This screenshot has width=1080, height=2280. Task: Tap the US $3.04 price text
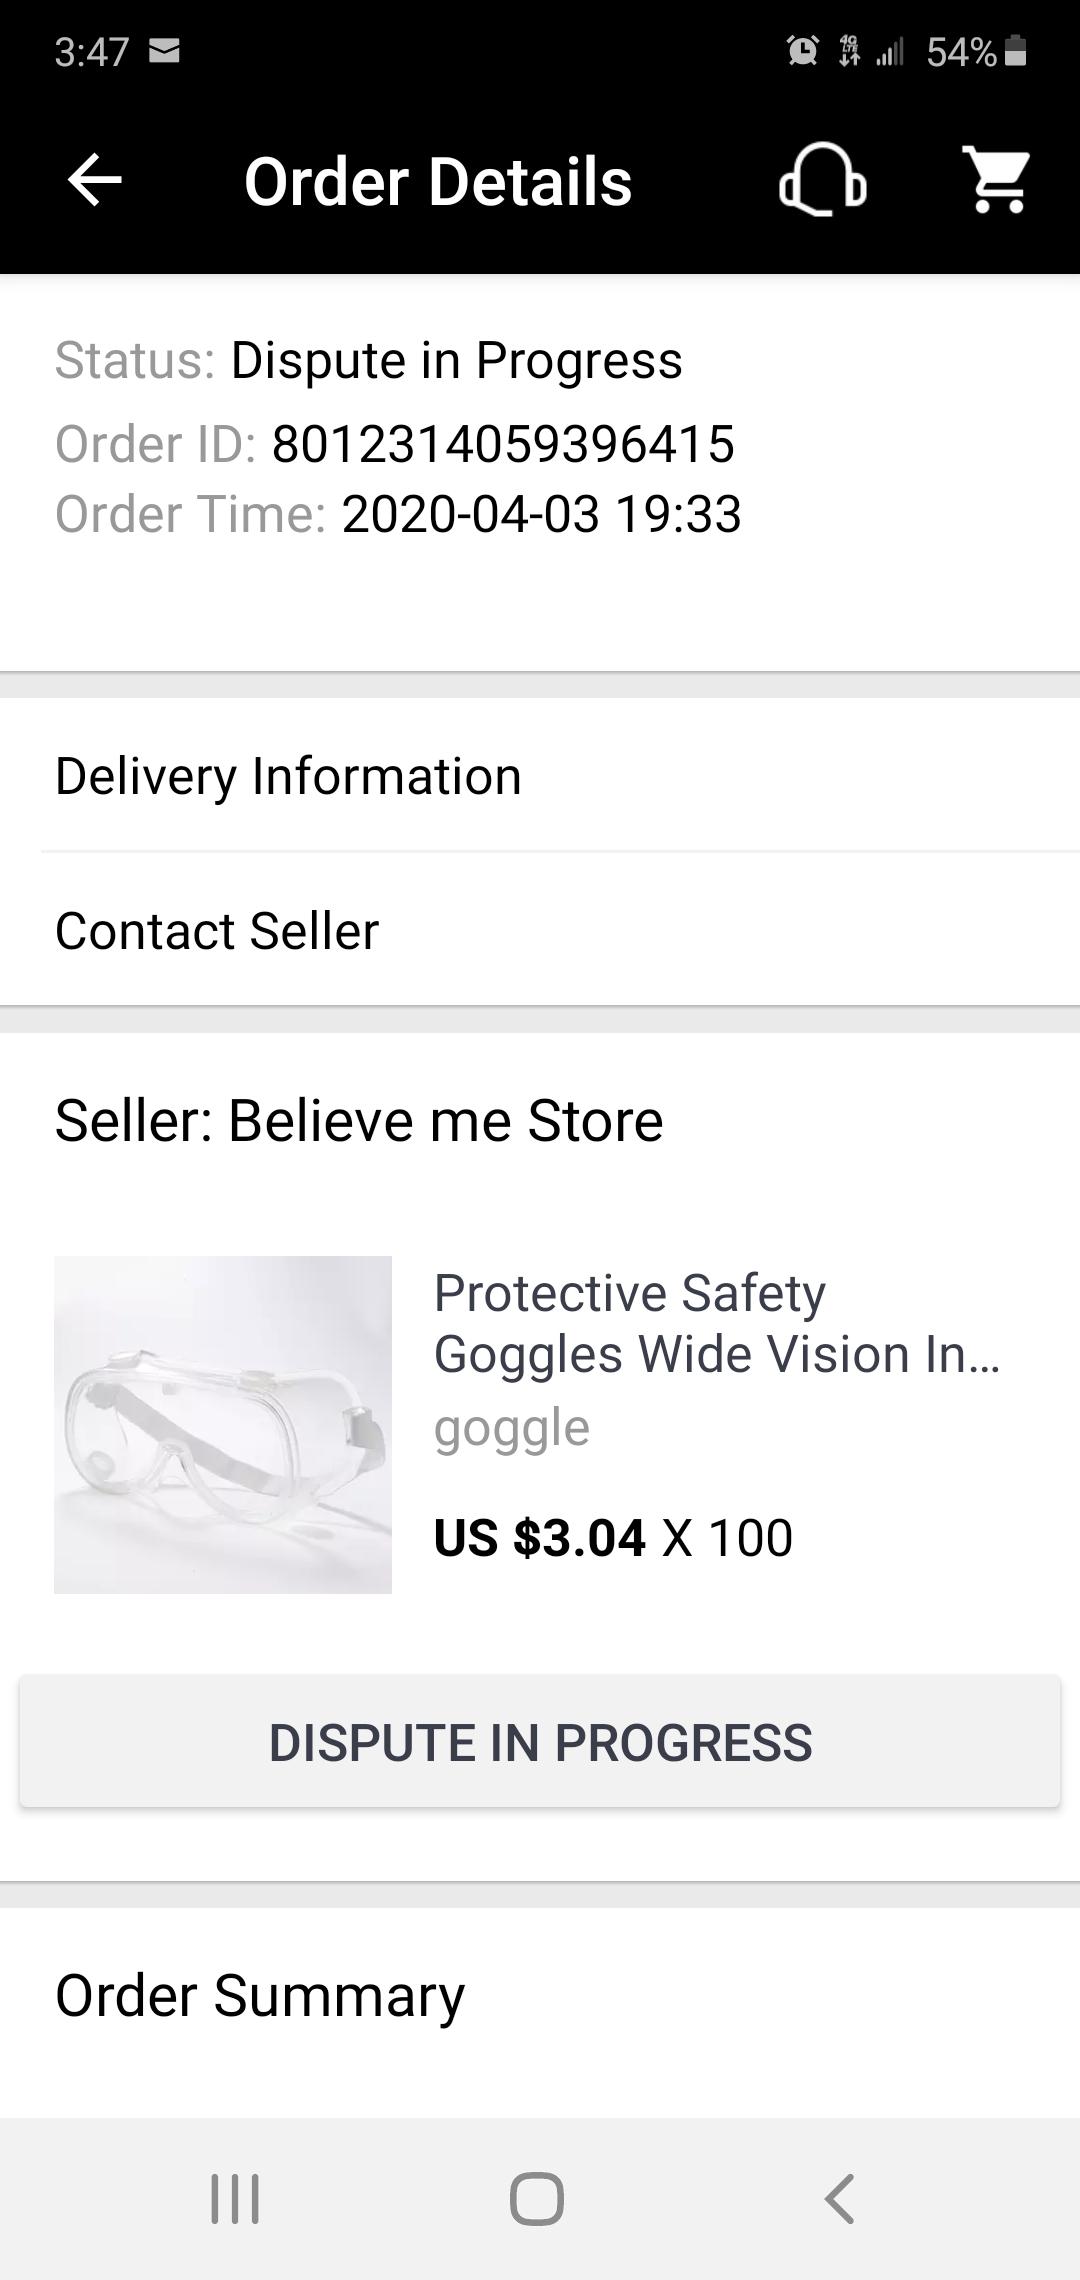click(x=539, y=1537)
